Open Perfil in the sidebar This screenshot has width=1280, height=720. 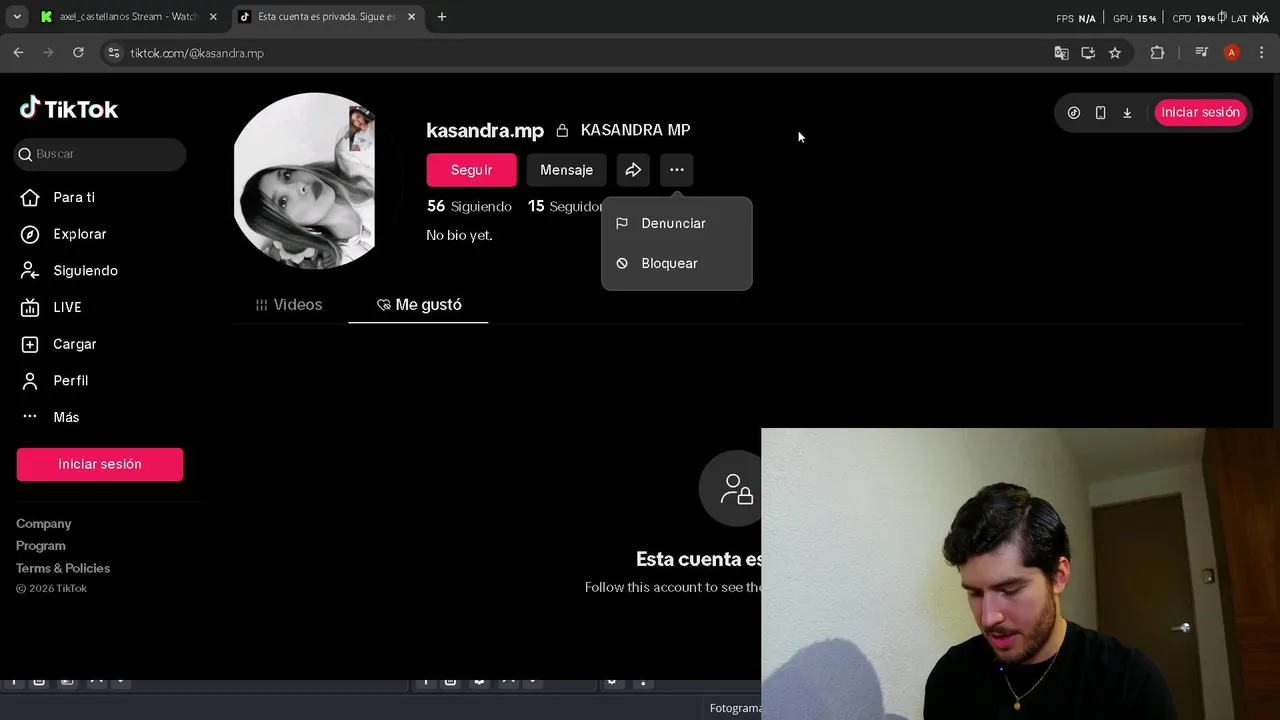(56, 381)
